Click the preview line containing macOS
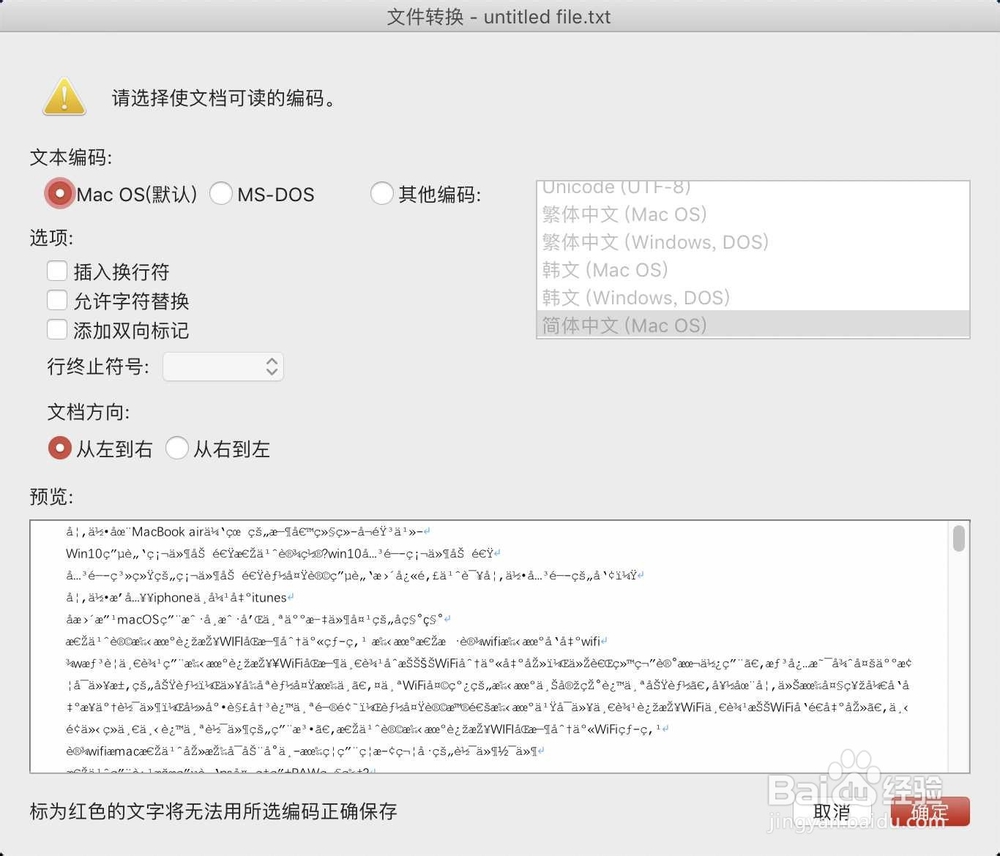 [258, 619]
